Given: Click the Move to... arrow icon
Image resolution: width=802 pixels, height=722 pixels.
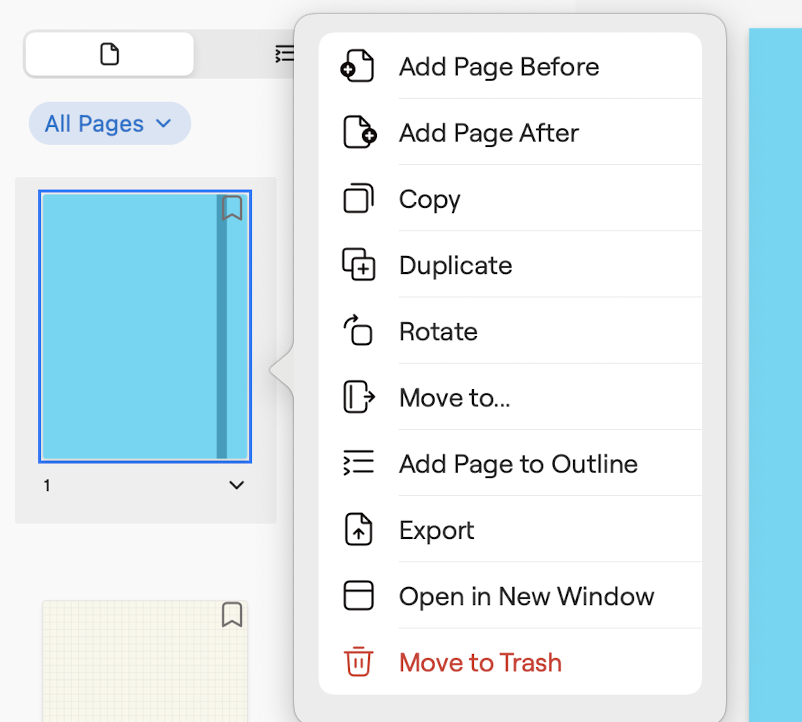Looking at the screenshot, I should [x=358, y=397].
